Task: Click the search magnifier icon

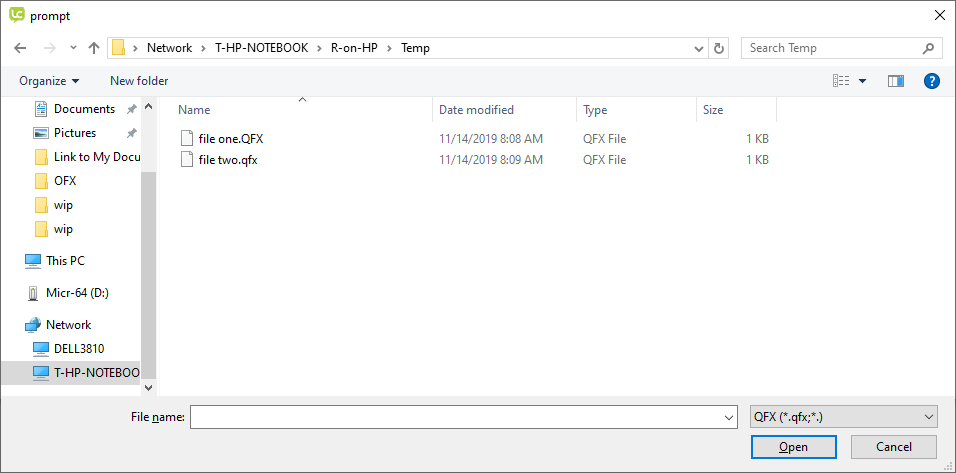Action: [929, 48]
